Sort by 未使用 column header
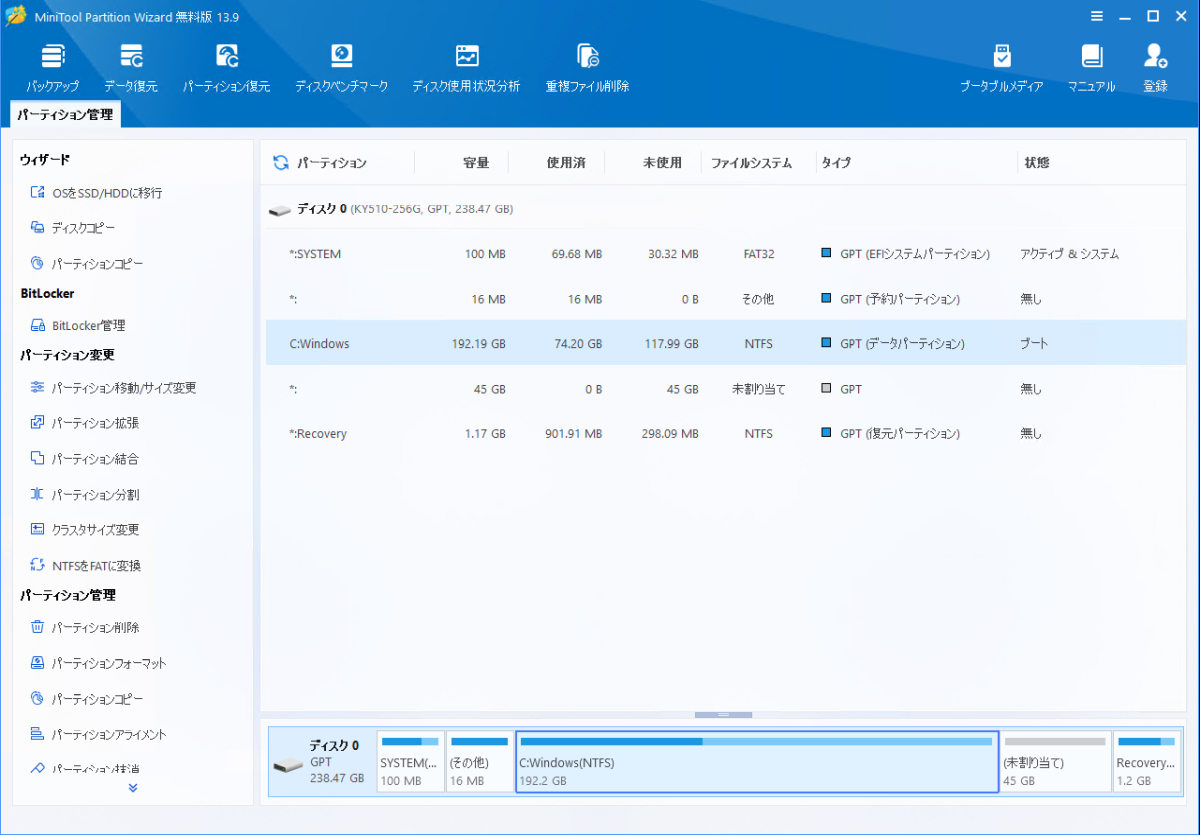Image resolution: width=1200 pixels, height=835 pixels. click(x=662, y=163)
